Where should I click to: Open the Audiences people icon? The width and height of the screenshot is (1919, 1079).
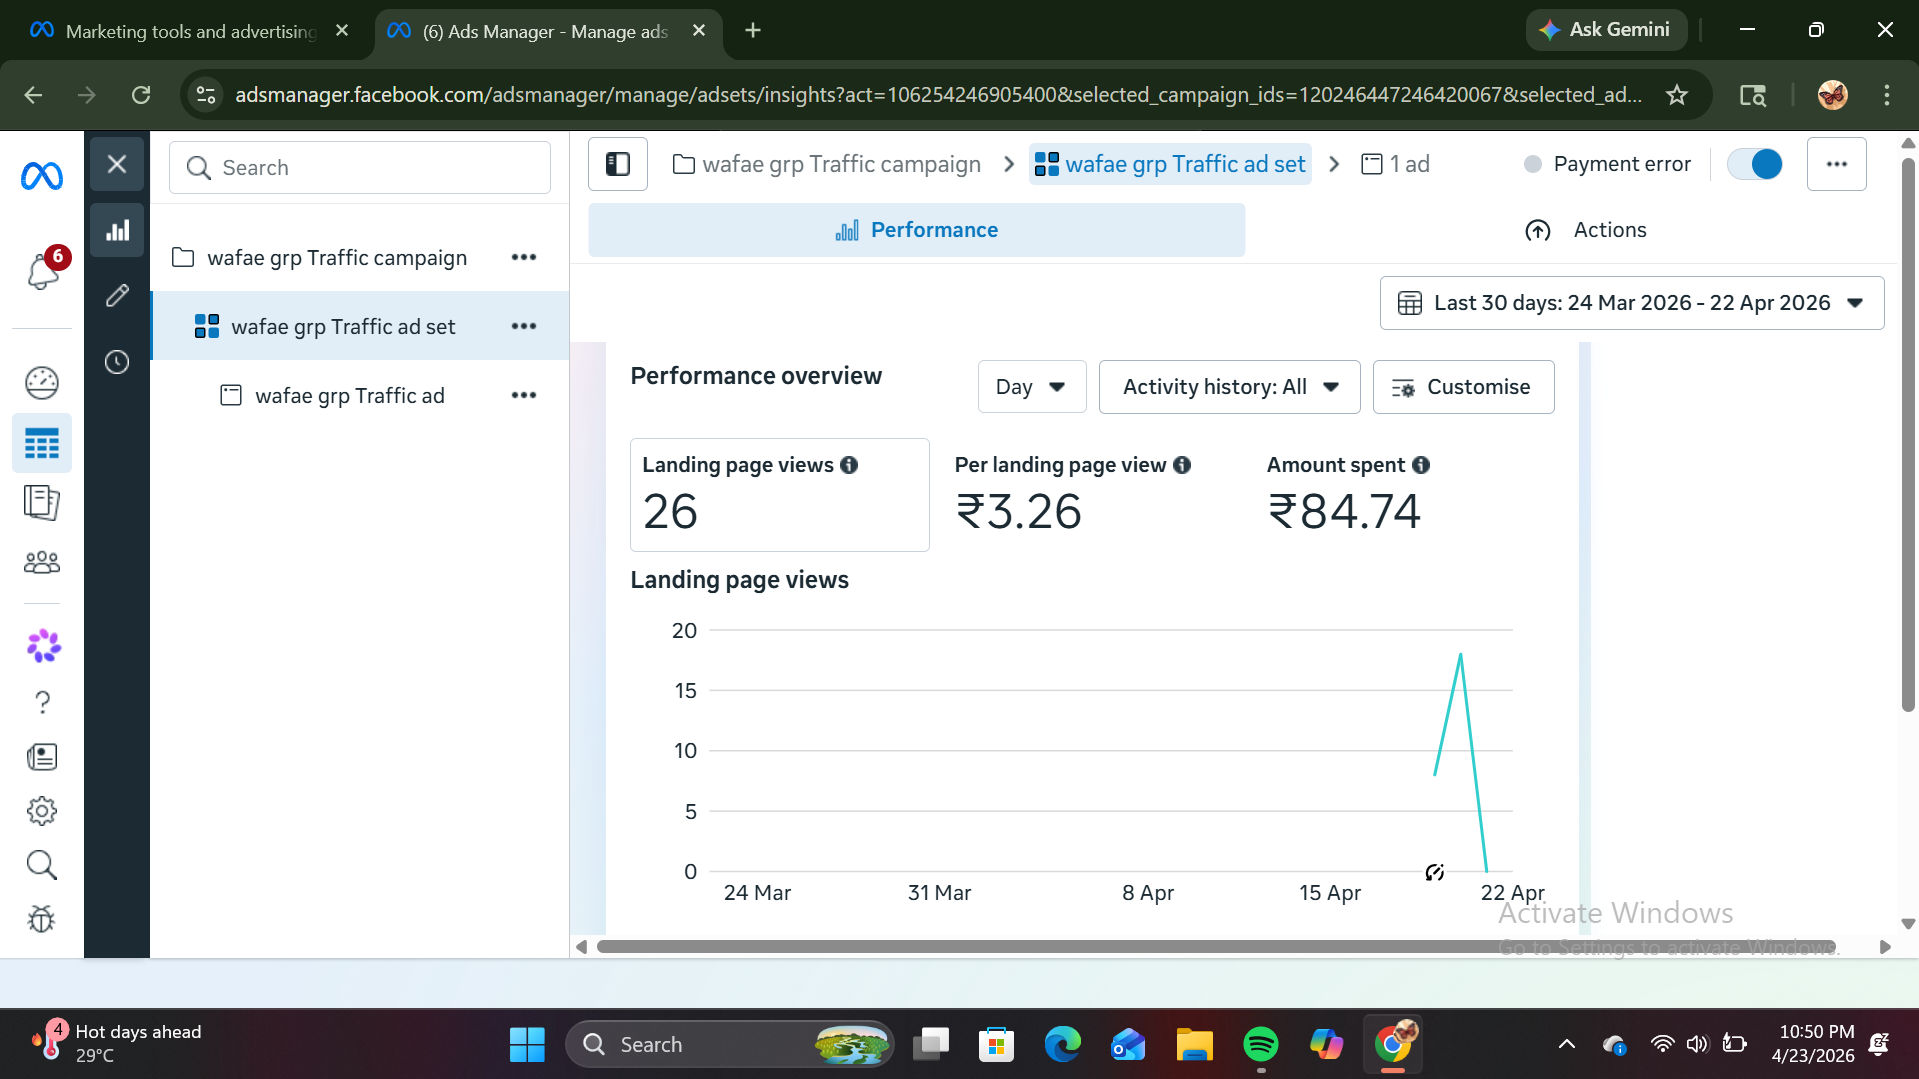click(42, 562)
